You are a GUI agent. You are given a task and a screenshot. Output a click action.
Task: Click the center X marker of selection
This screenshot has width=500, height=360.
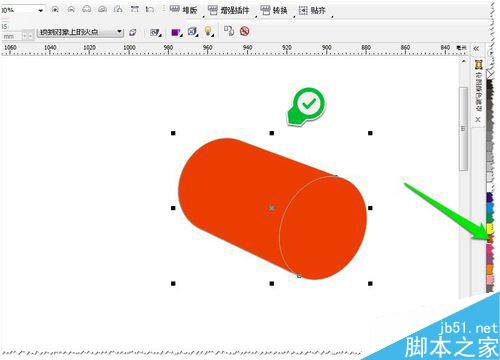tap(272, 208)
